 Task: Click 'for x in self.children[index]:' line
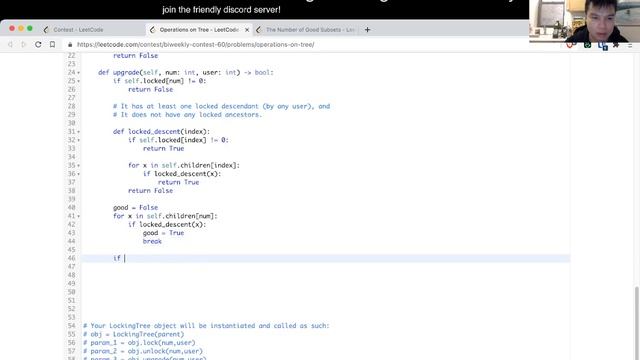point(184,165)
